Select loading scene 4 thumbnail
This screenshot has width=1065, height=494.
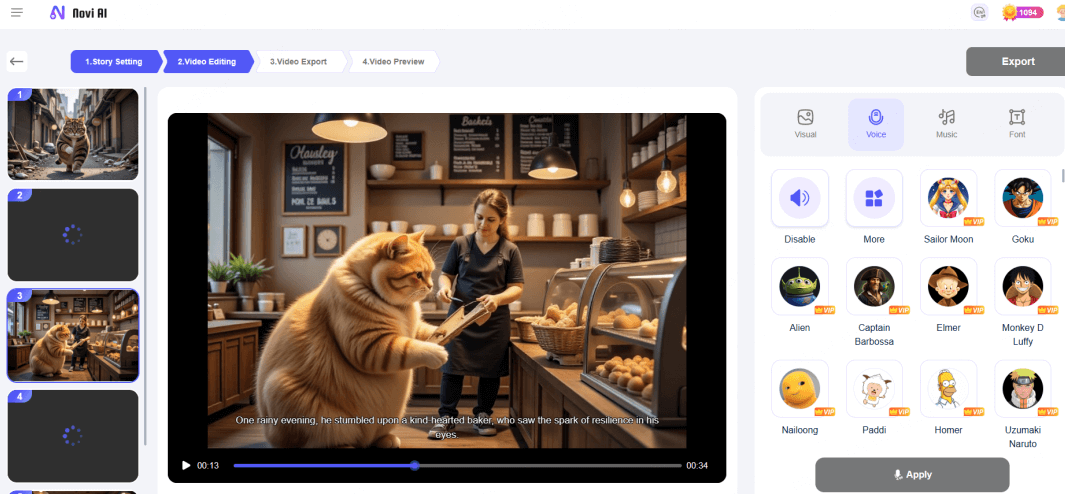tap(73, 436)
